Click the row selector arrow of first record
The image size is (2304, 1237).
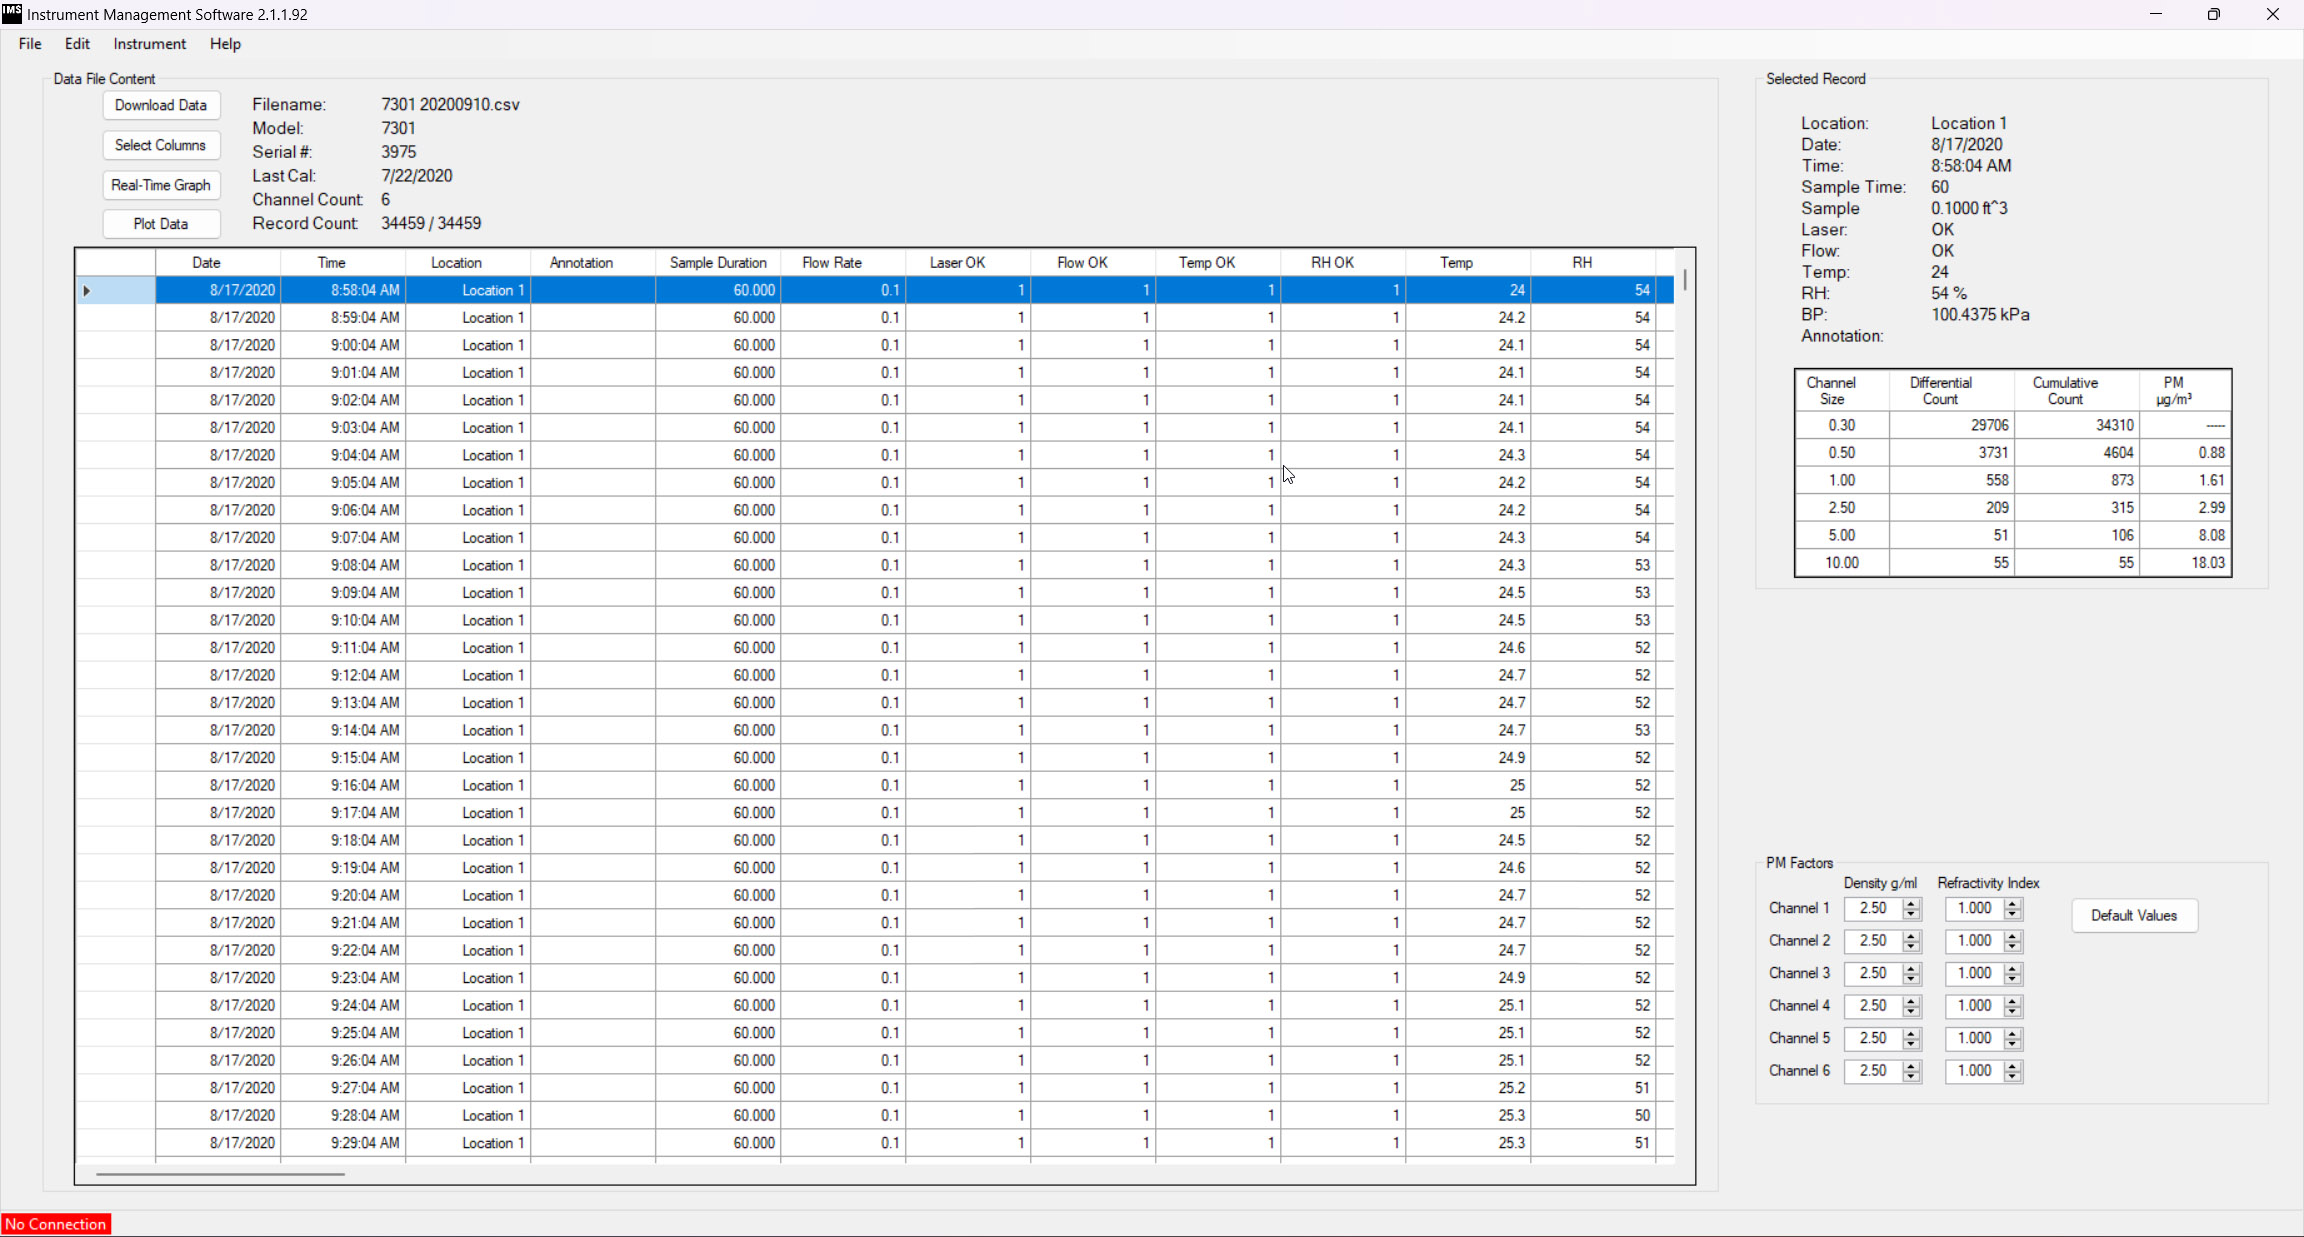(x=87, y=291)
